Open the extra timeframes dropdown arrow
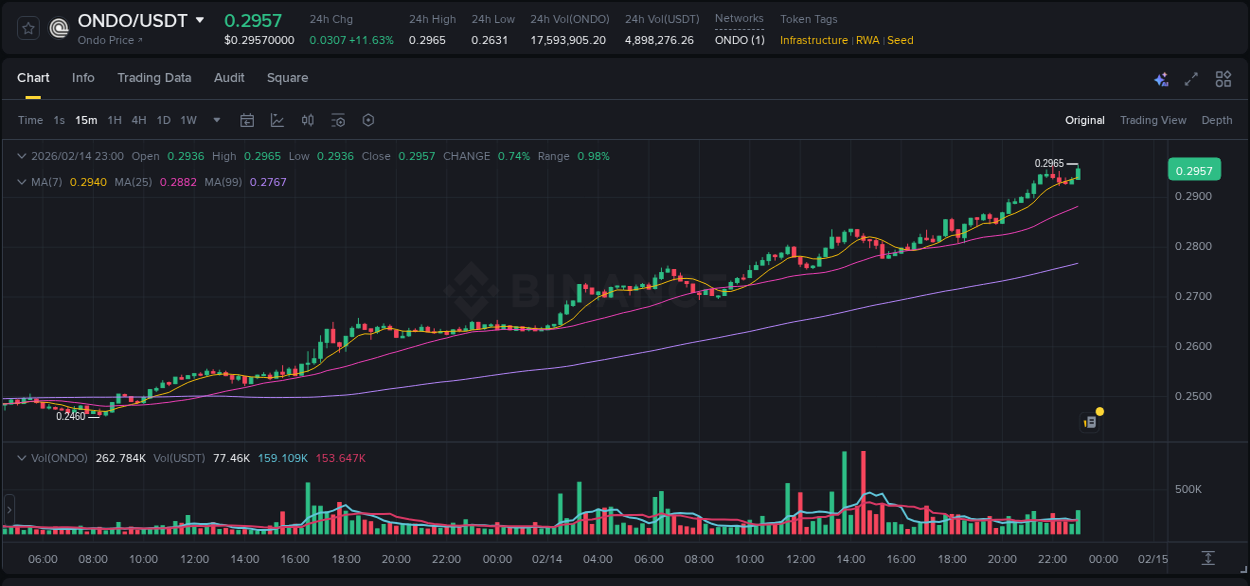The height and width of the screenshot is (586, 1250). pos(215,120)
